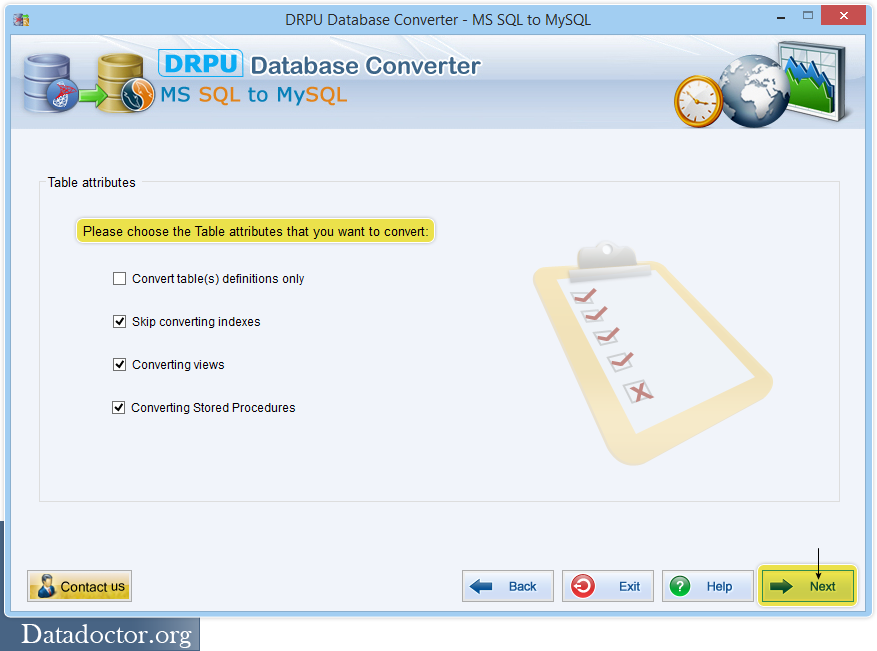
Task: Close the DRPU Database Converter window
Action: (x=843, y=16)
